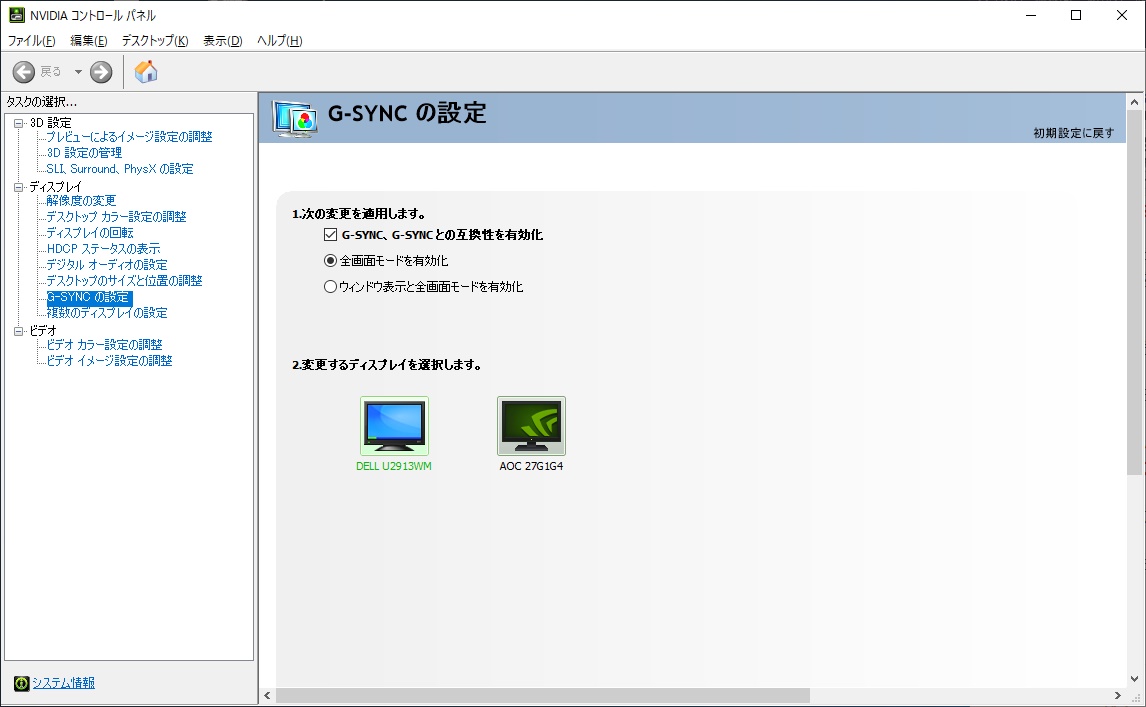Open the 表示(D) menu
The width and height of the screenshot is (1146, 707).
click(222, 41)
